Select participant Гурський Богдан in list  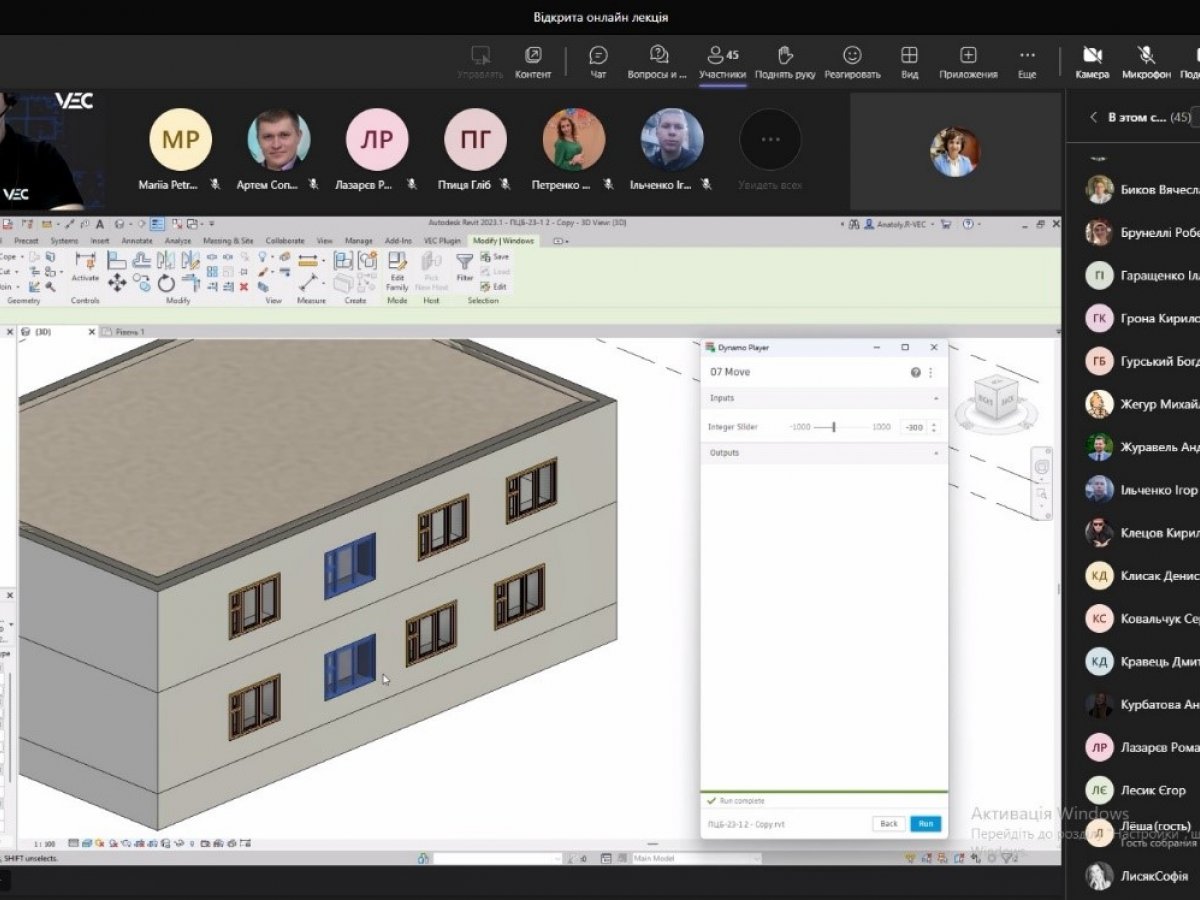coord(1142,361)
